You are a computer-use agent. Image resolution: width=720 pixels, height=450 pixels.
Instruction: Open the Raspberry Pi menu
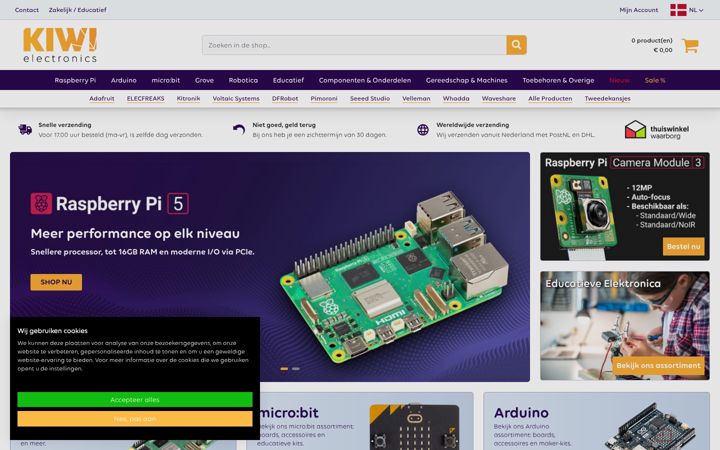[75, 80]
